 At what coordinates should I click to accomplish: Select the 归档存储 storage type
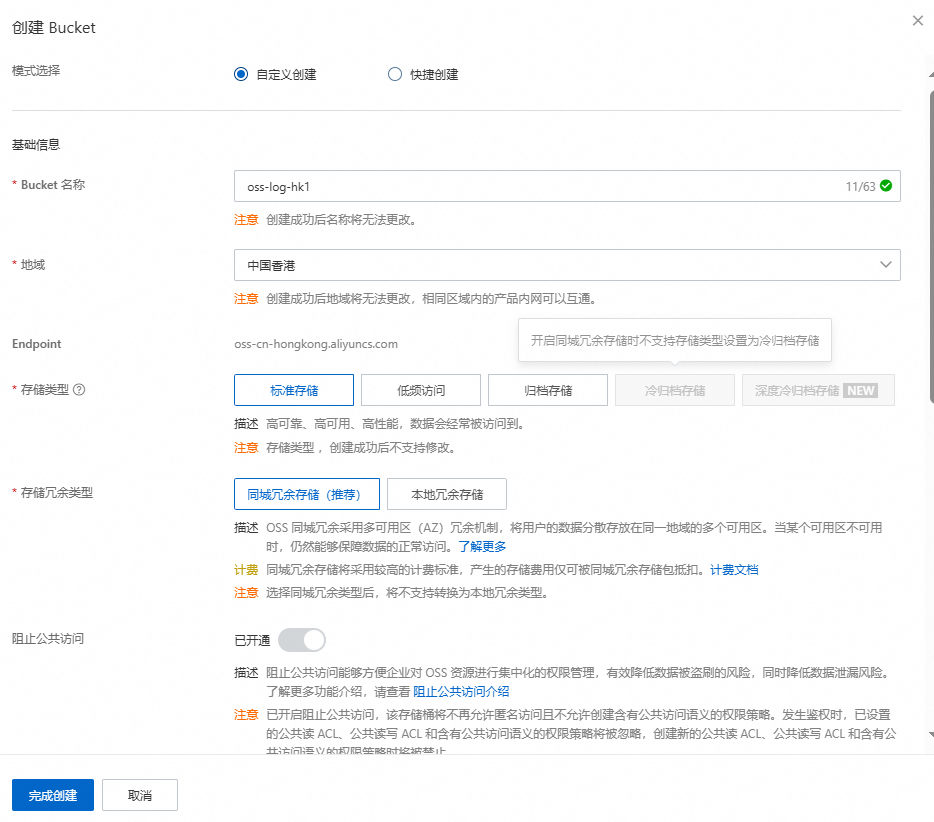(x=547, y=390)
